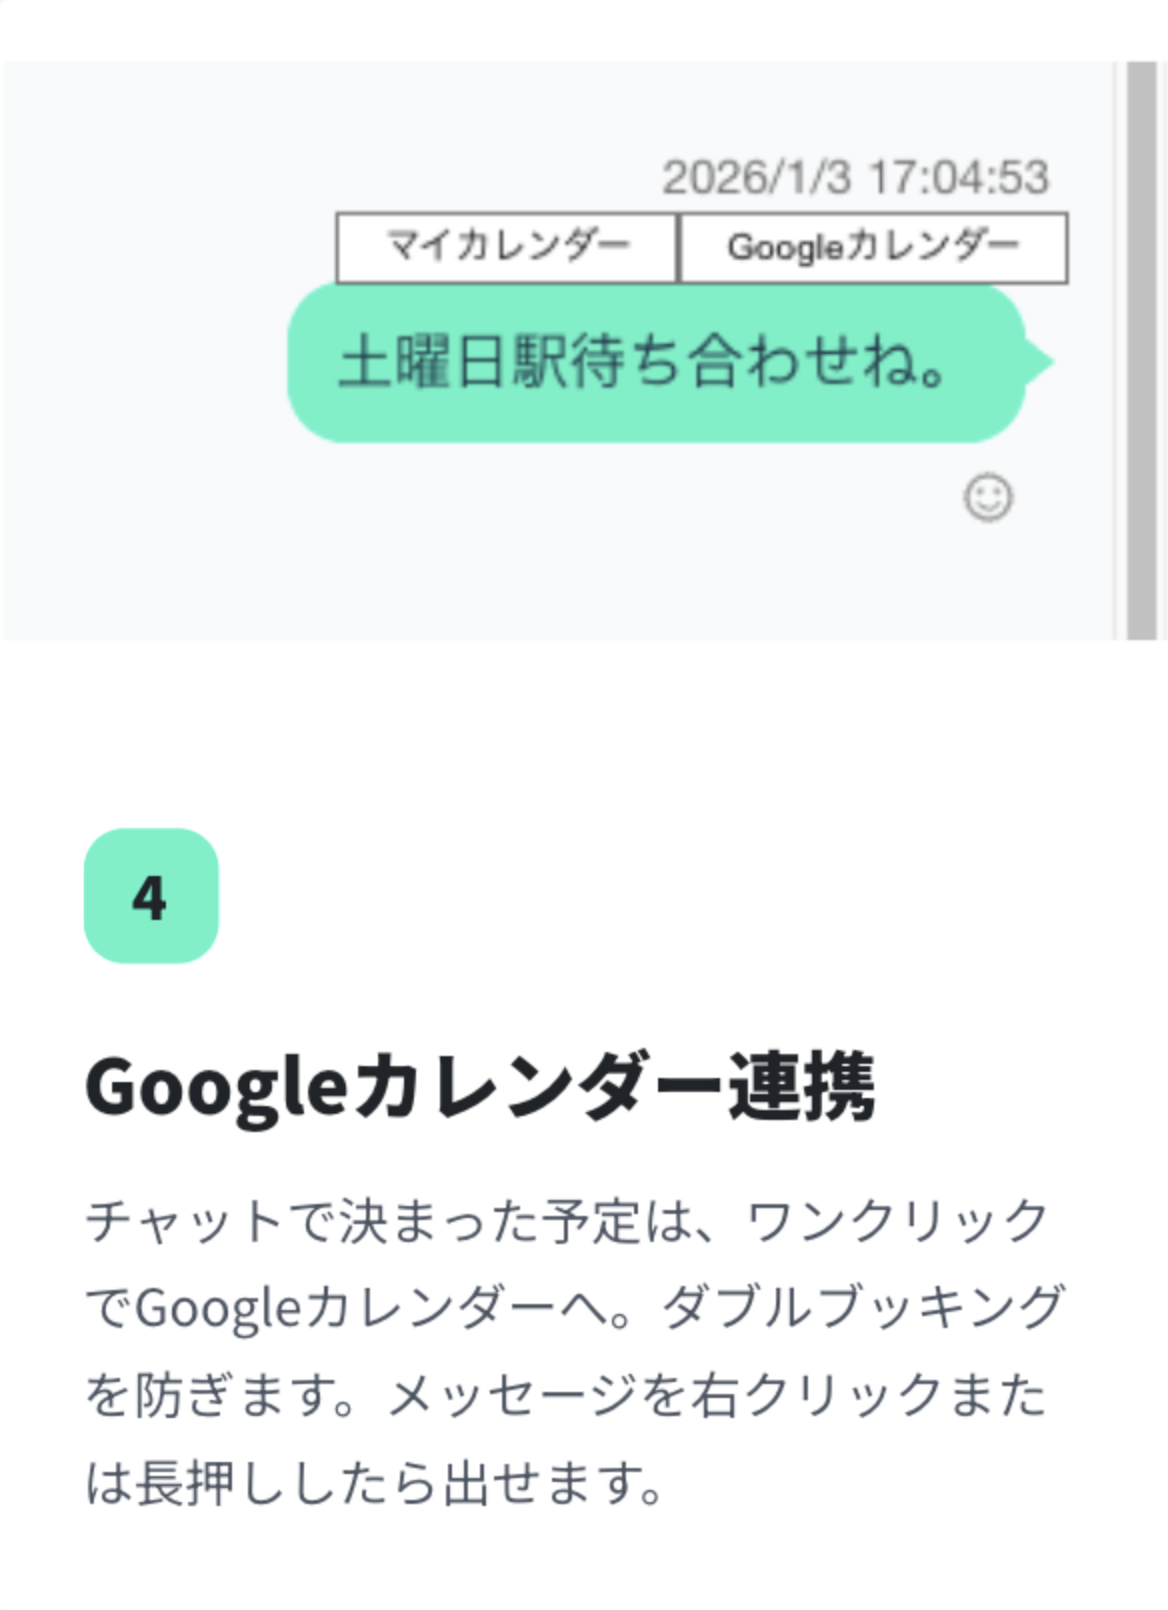Select the green 土曜日駅待ち合わせね。 message bubble
Image resolution: width=1168 pixels, height=1610 pixels.
[655, 362]
